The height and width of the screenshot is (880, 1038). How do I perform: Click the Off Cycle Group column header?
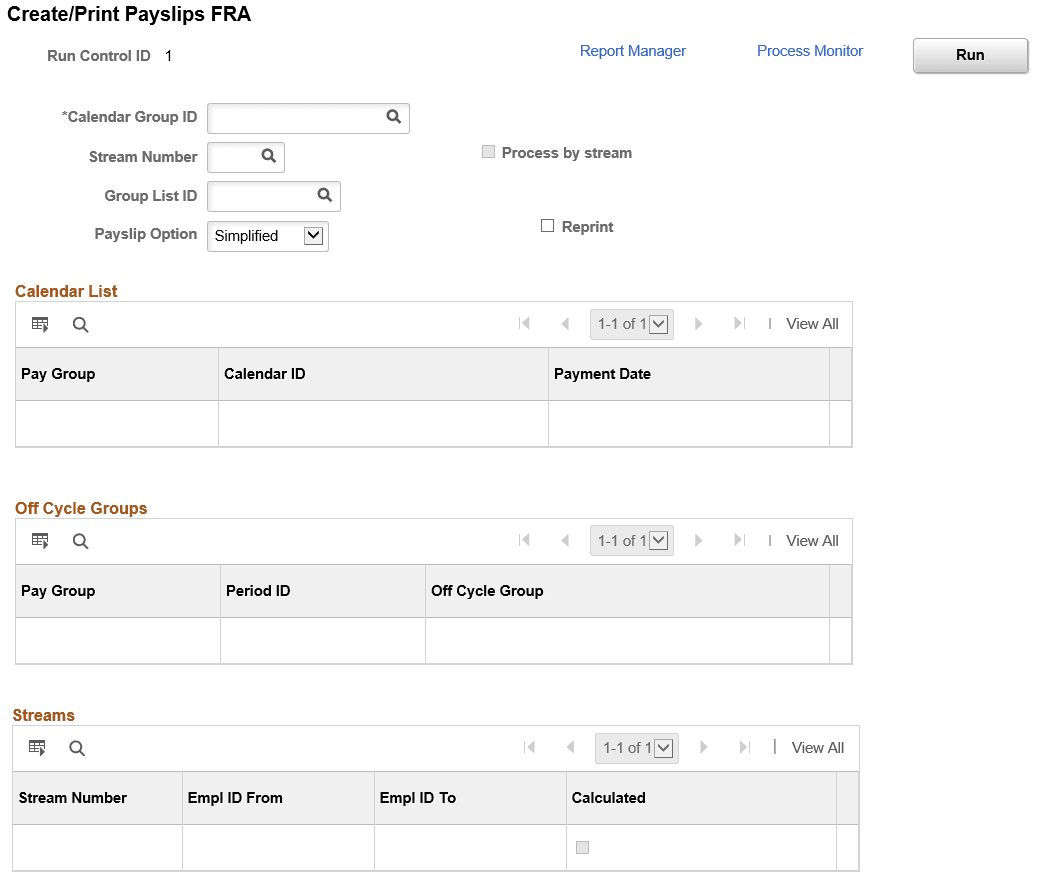(487, 590)
